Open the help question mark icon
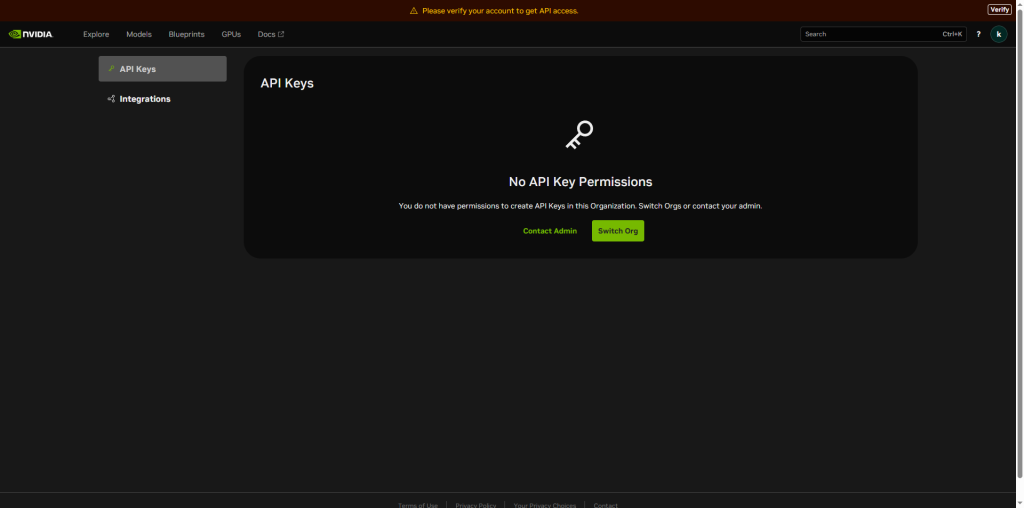This screenshot has width=1024, height=508. coord(978,34)
